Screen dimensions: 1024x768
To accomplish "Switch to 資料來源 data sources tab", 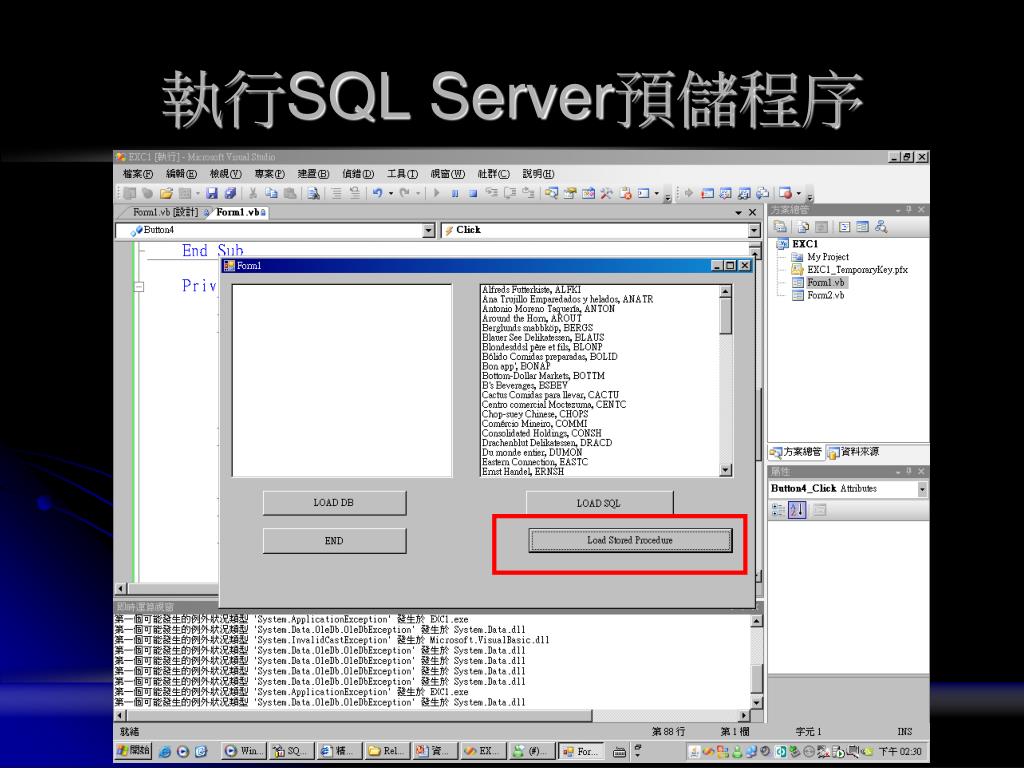I will tap(854, 452).
